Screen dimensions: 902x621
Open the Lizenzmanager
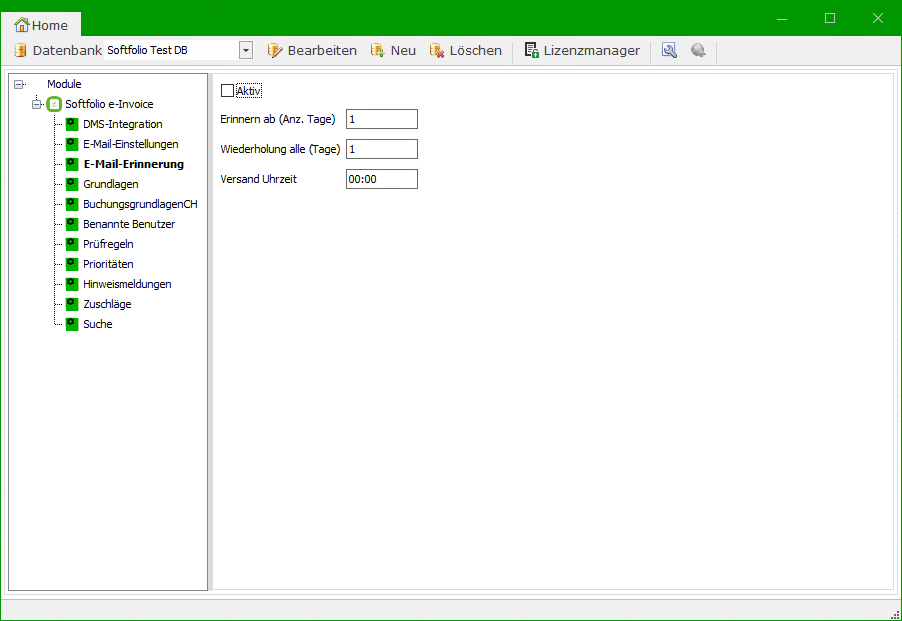click(x=582, y=50)
